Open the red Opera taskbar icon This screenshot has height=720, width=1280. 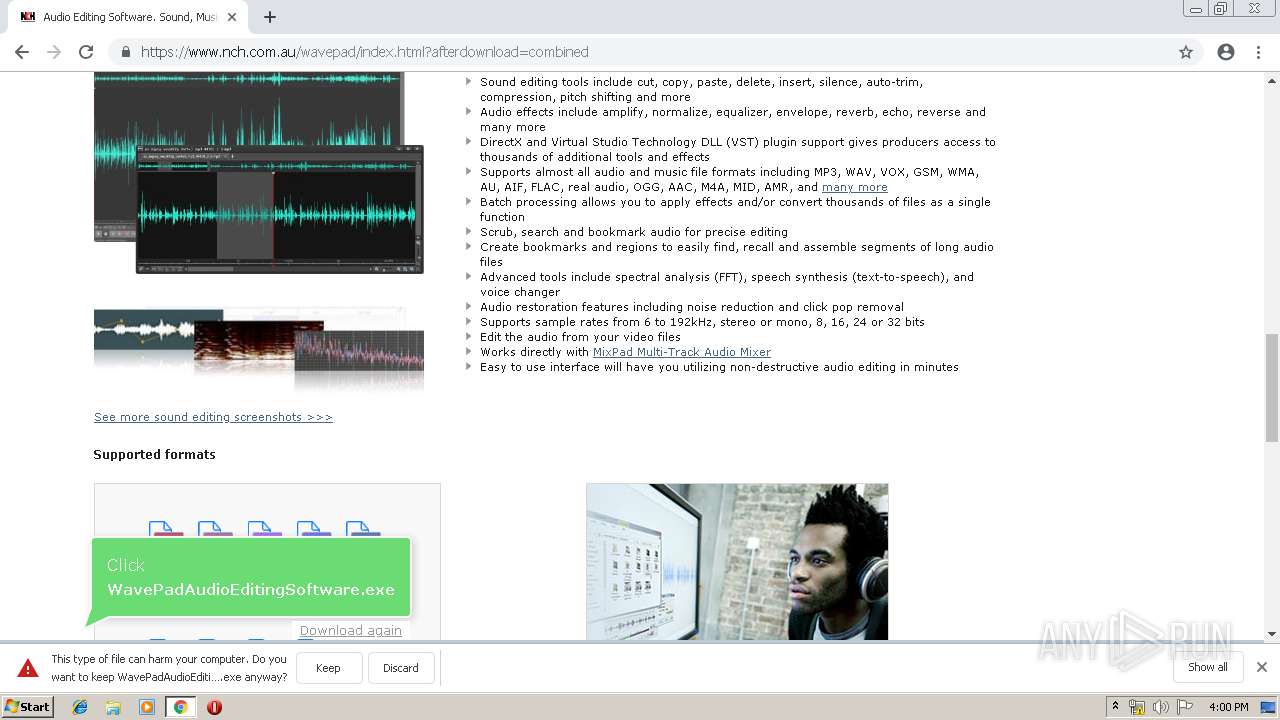(x=214, y=707)
